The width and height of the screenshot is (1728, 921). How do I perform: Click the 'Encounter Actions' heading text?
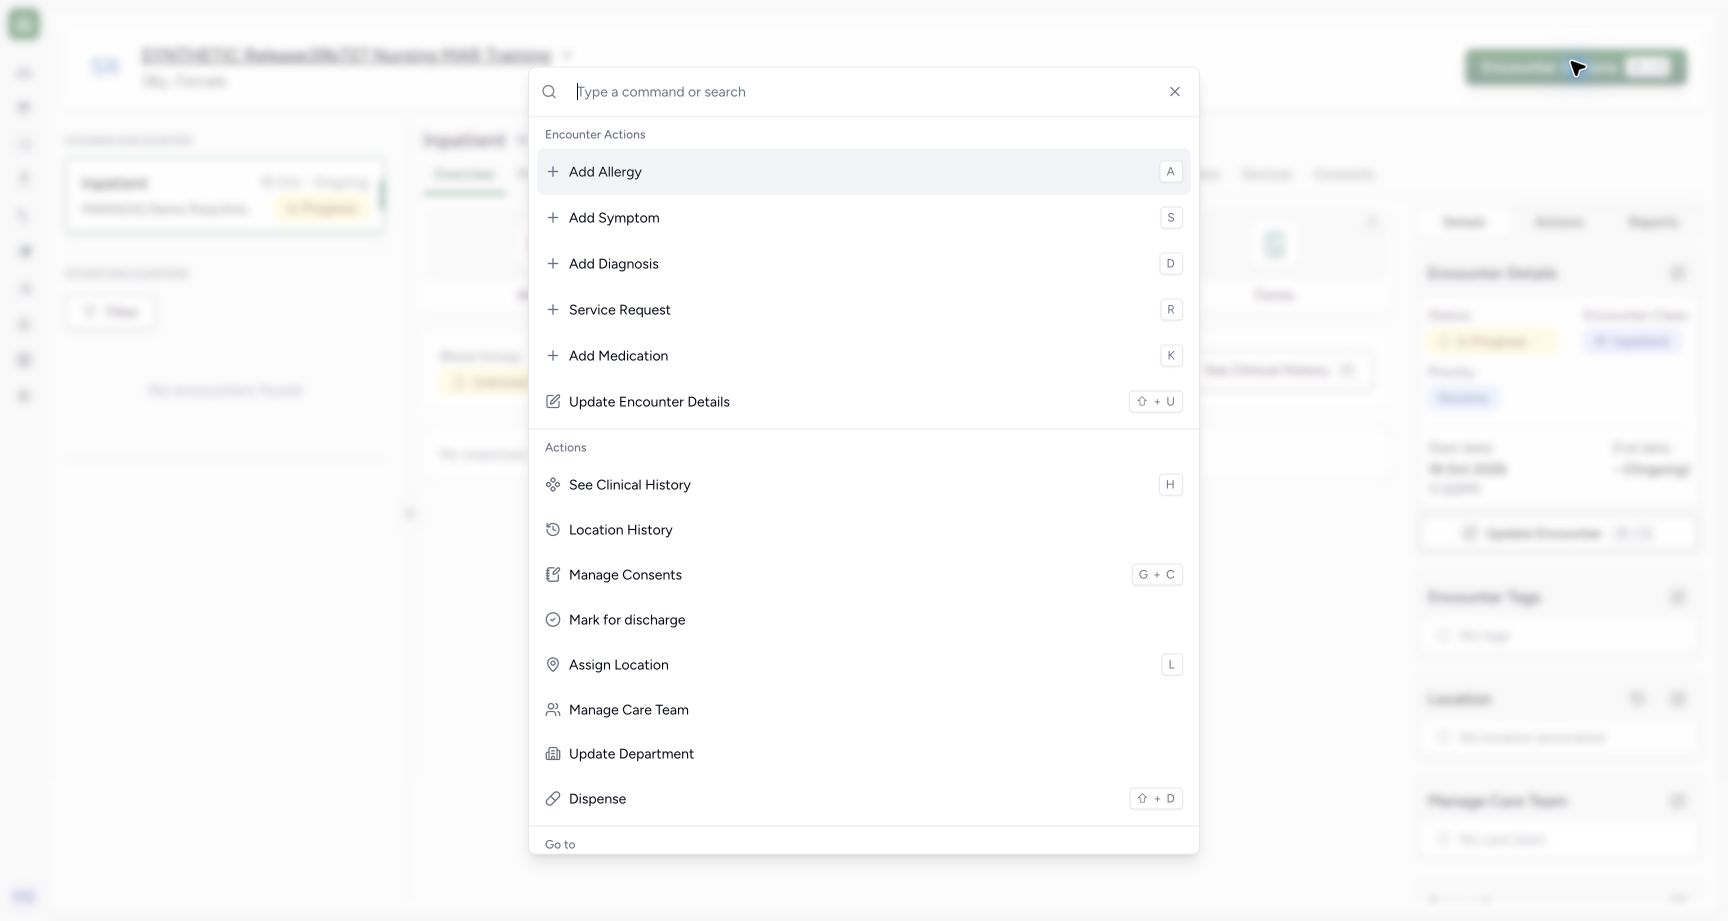[595, 135]
